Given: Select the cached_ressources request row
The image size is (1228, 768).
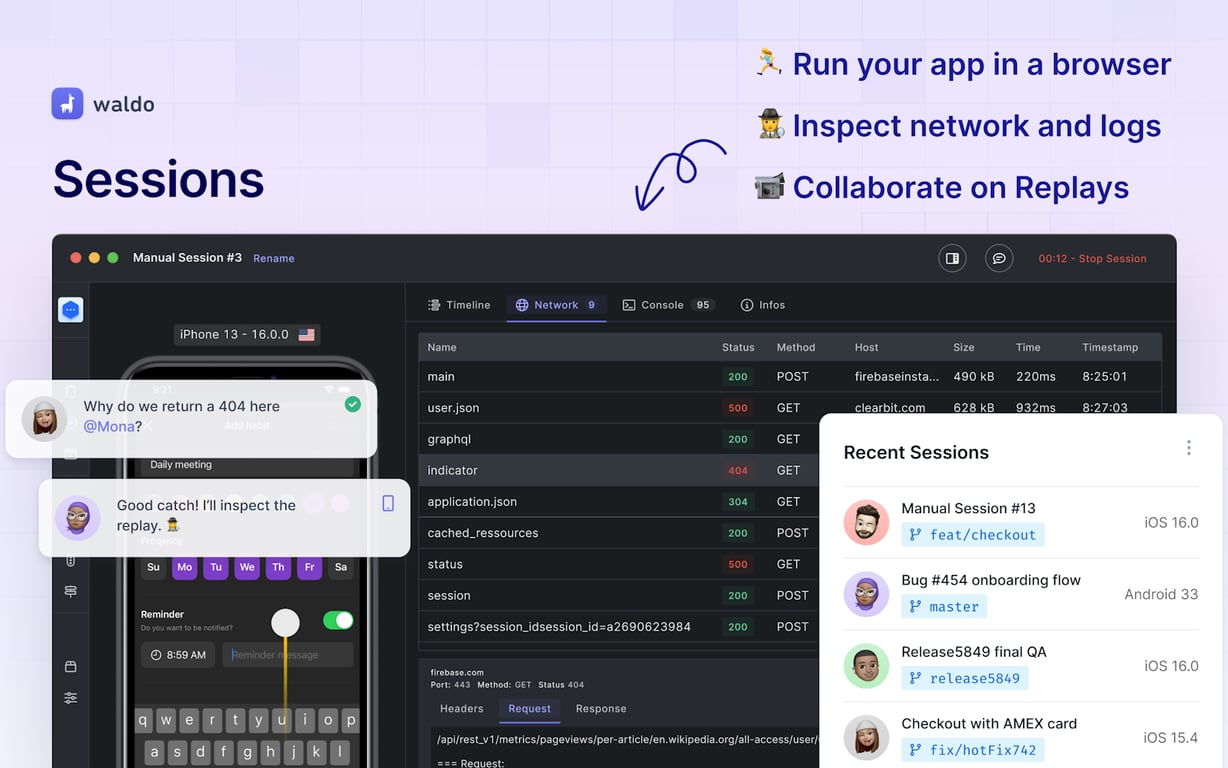Looking at the screenshot, I should click(618, 533).
